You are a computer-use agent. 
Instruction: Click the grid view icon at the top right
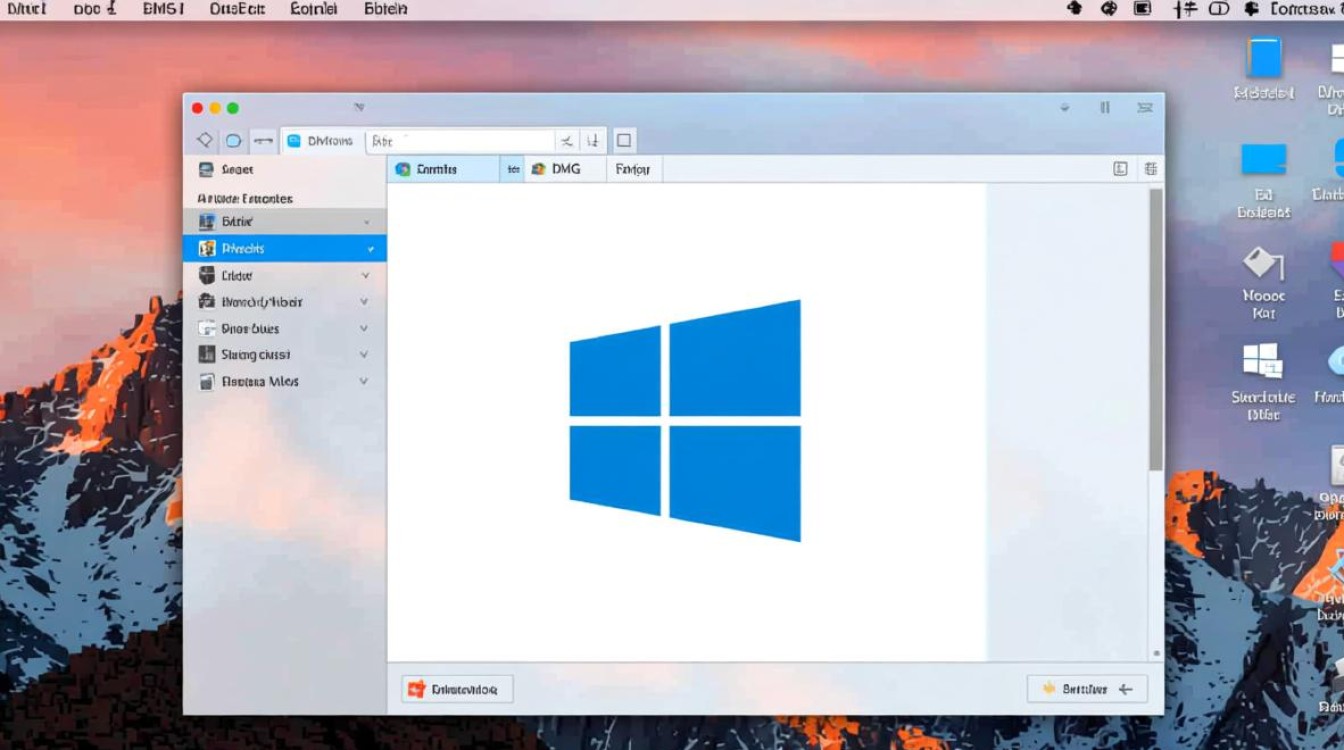pos(1148,169)
